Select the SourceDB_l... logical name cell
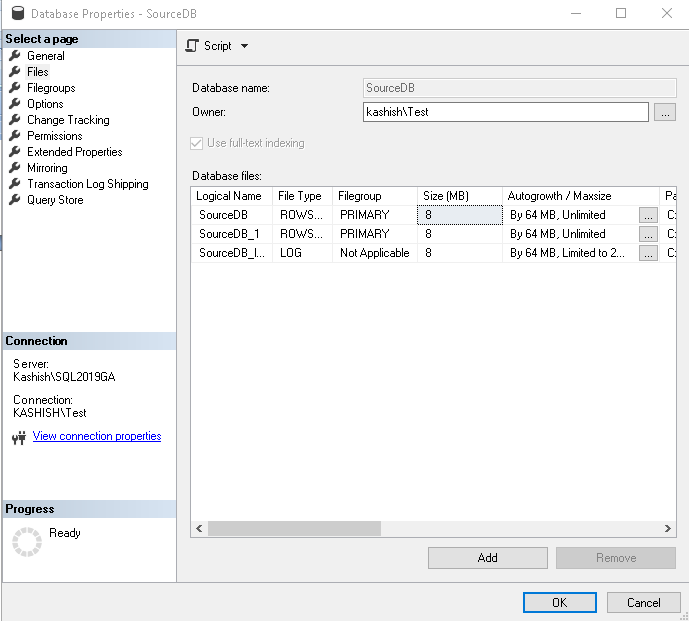Image resolution: width=689 pixels, height=621 pixels. pos(232,253)
